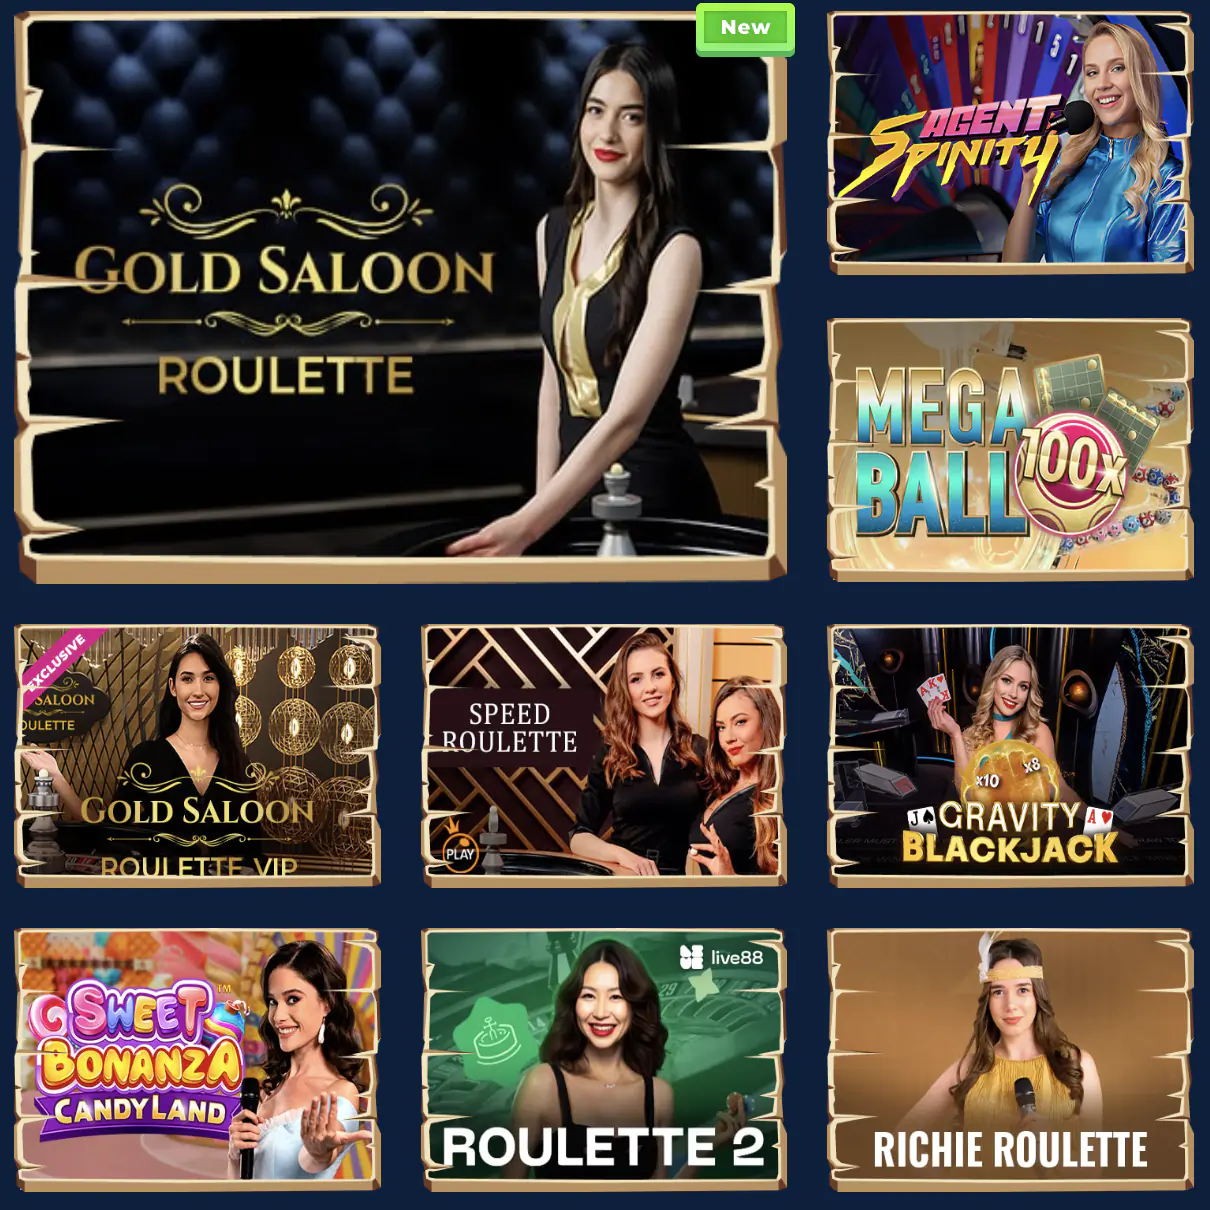
Task: Open the Roulette 2 game tile
Action: 604,1060
